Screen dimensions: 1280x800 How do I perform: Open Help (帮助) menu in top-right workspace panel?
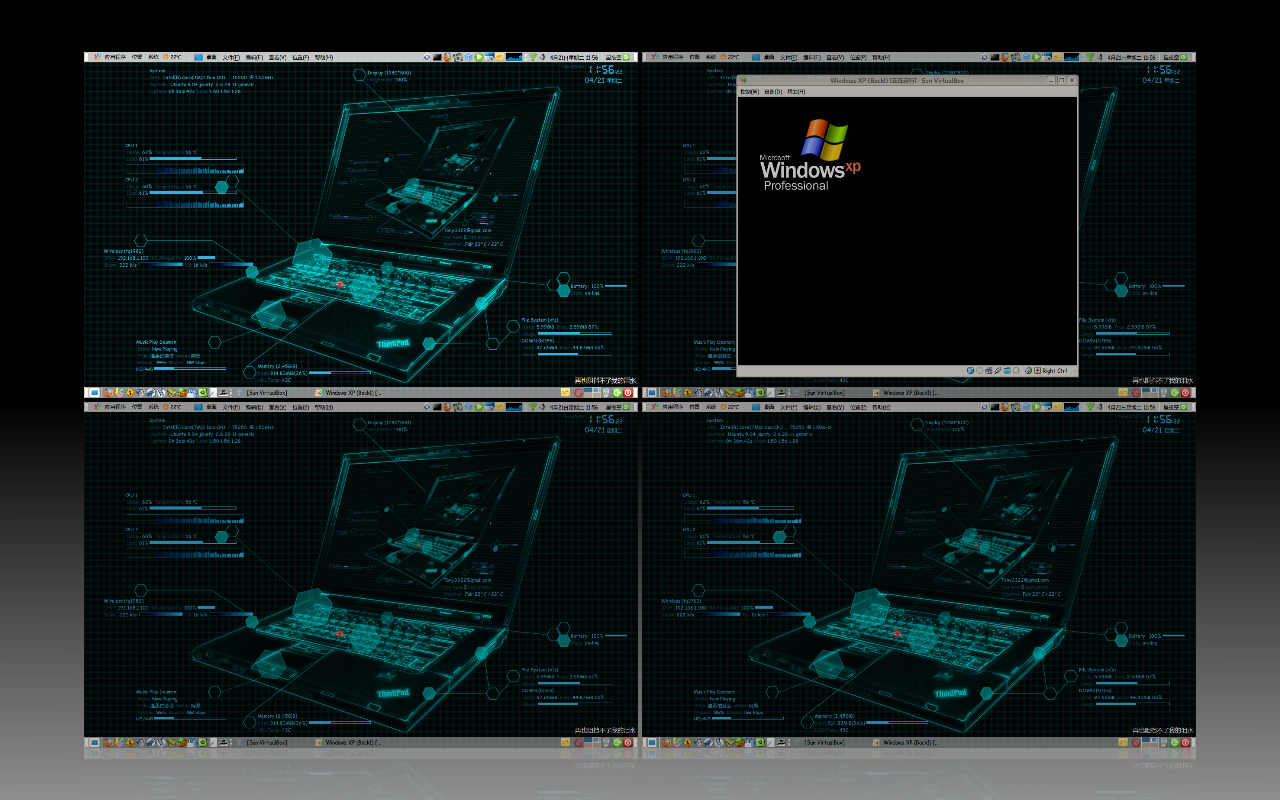pos(881,57)
